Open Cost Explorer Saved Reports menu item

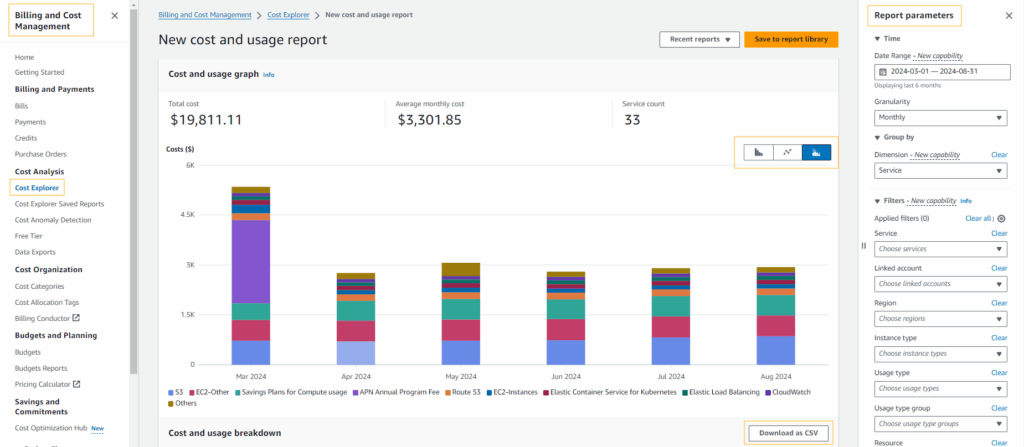pos(59,204)
